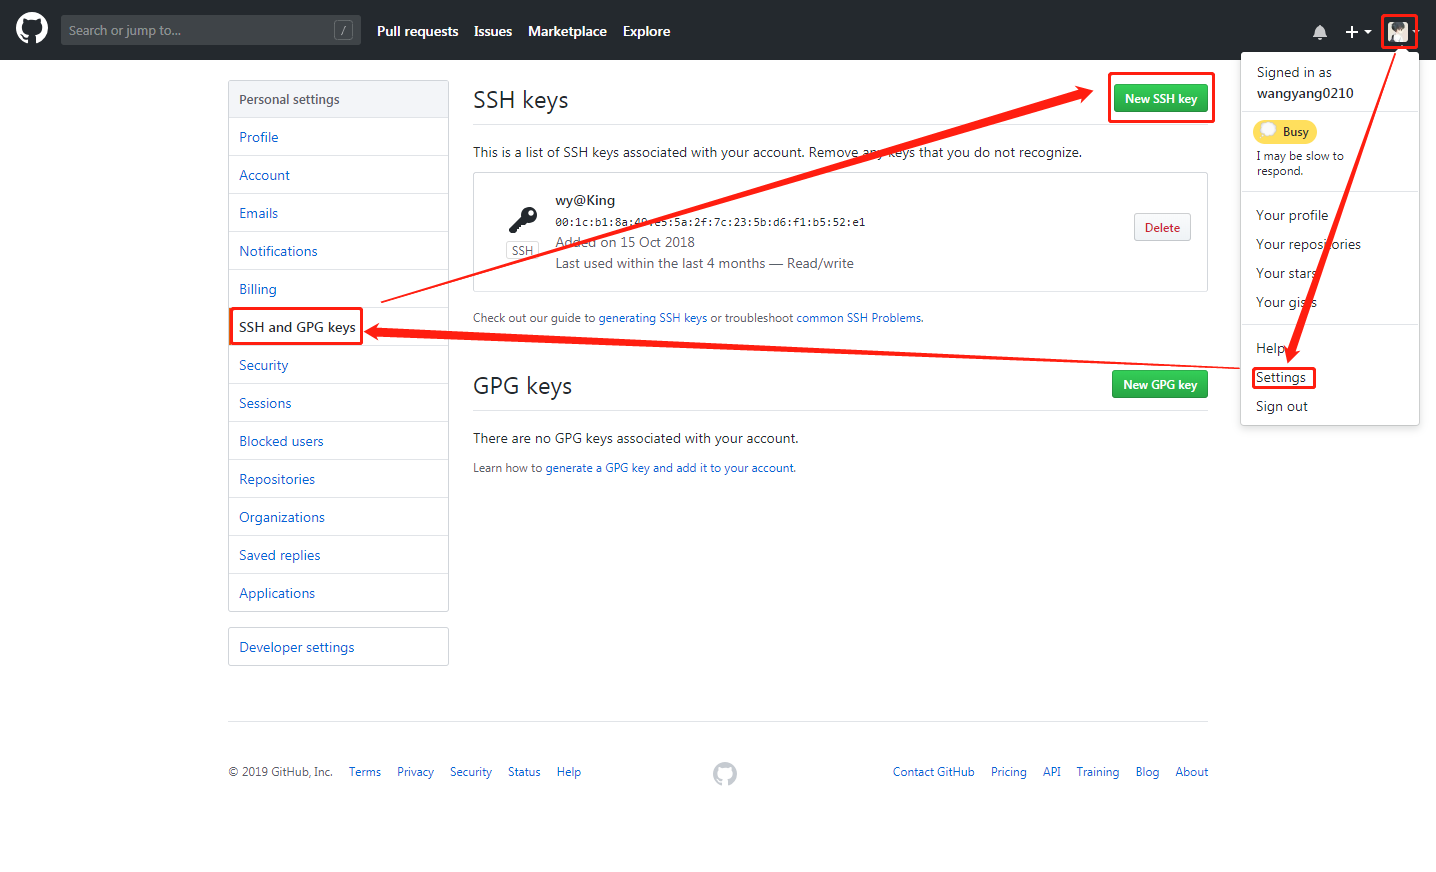1436x872 pixels.
Task: Open common SSH Problems link
Action: coord(859,318)
